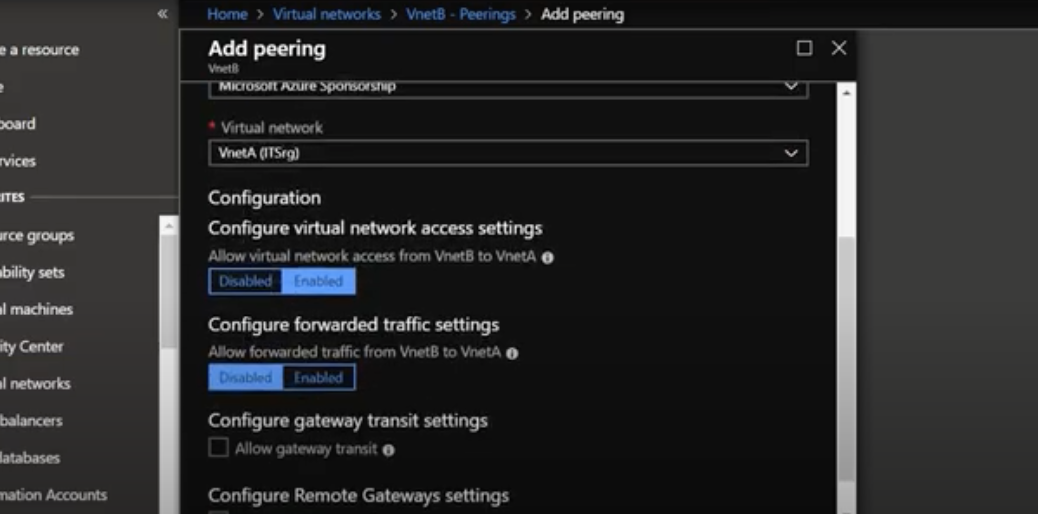Click info icon next to gateway transit
This screenshot has height=514, width=1038.
[389, 450]
